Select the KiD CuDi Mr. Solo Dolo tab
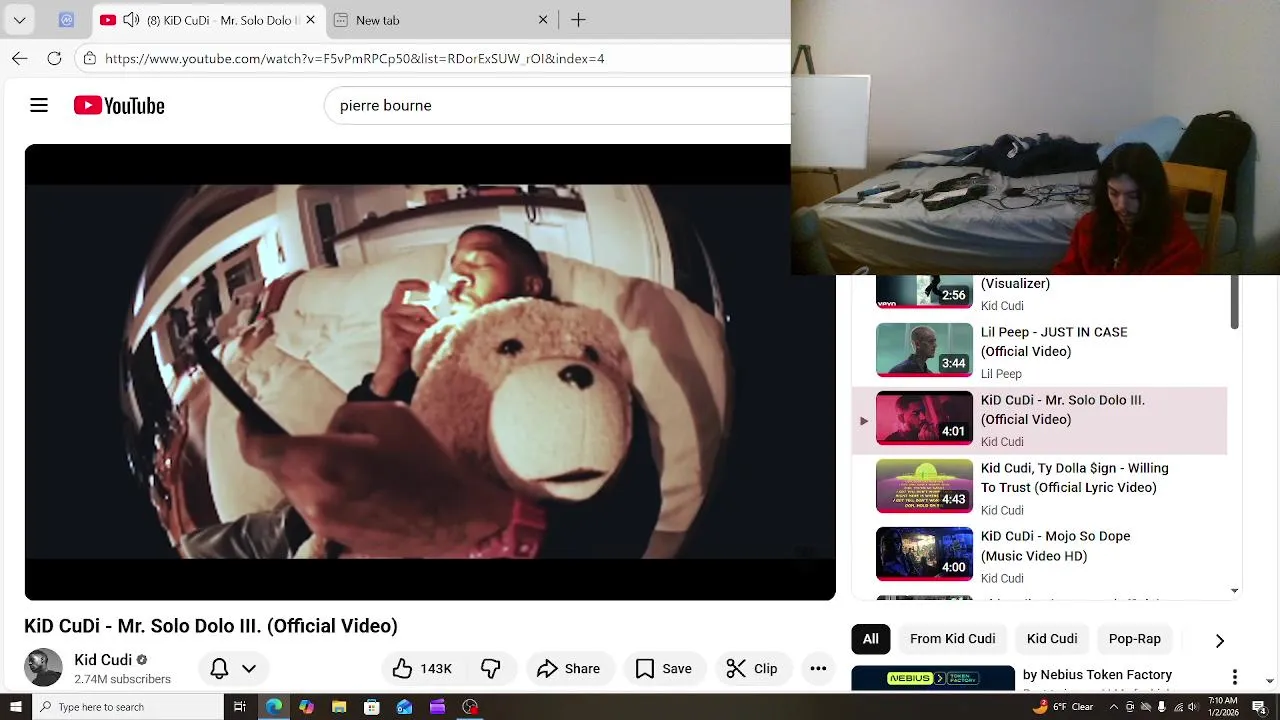Image resolution: width=1280 pixels, height=720 pixels. (x=208, y=20)
